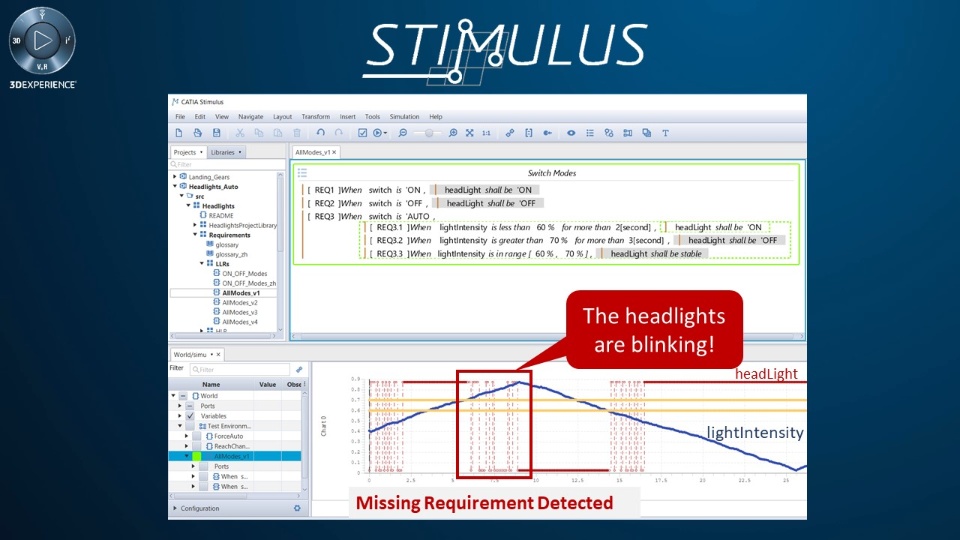Expand the Landing_Gears project node

[175, 176]
